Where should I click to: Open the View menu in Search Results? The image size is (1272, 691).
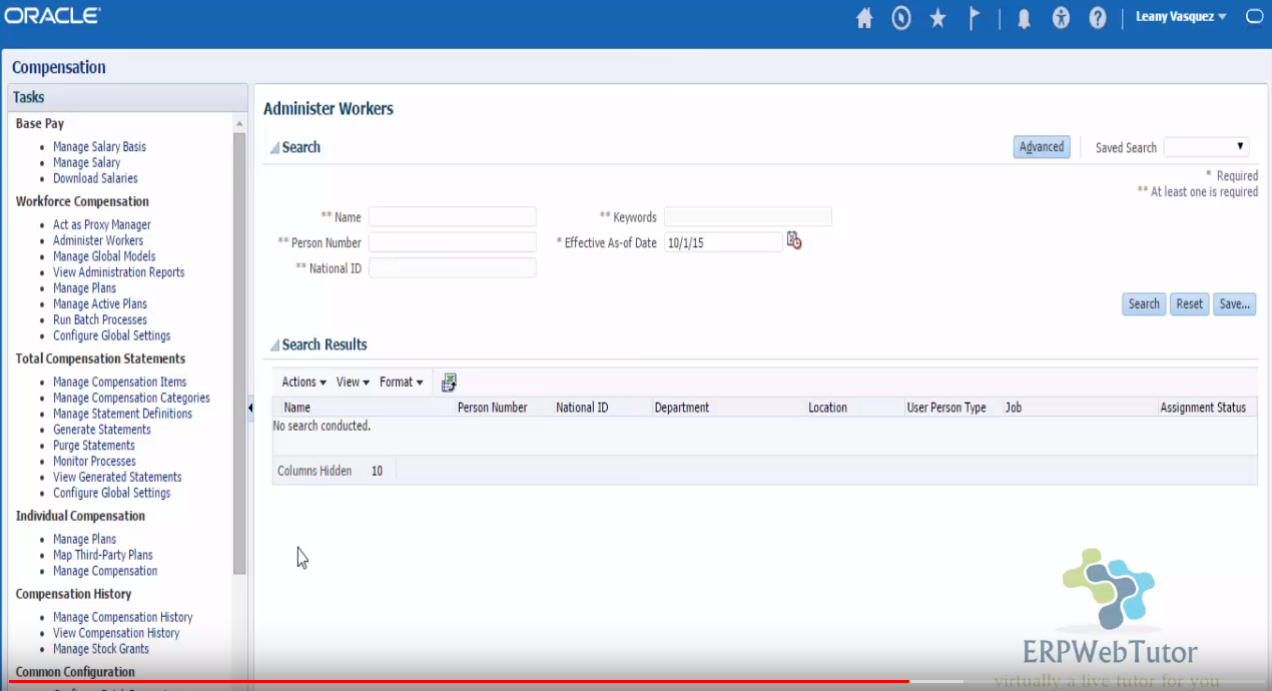[x=351, y=381]
